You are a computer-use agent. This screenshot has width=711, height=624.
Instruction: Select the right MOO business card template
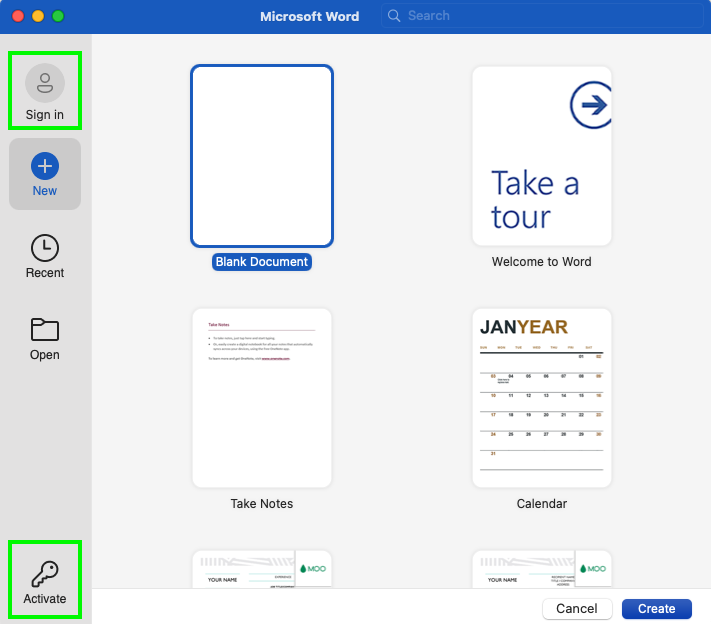542,569
